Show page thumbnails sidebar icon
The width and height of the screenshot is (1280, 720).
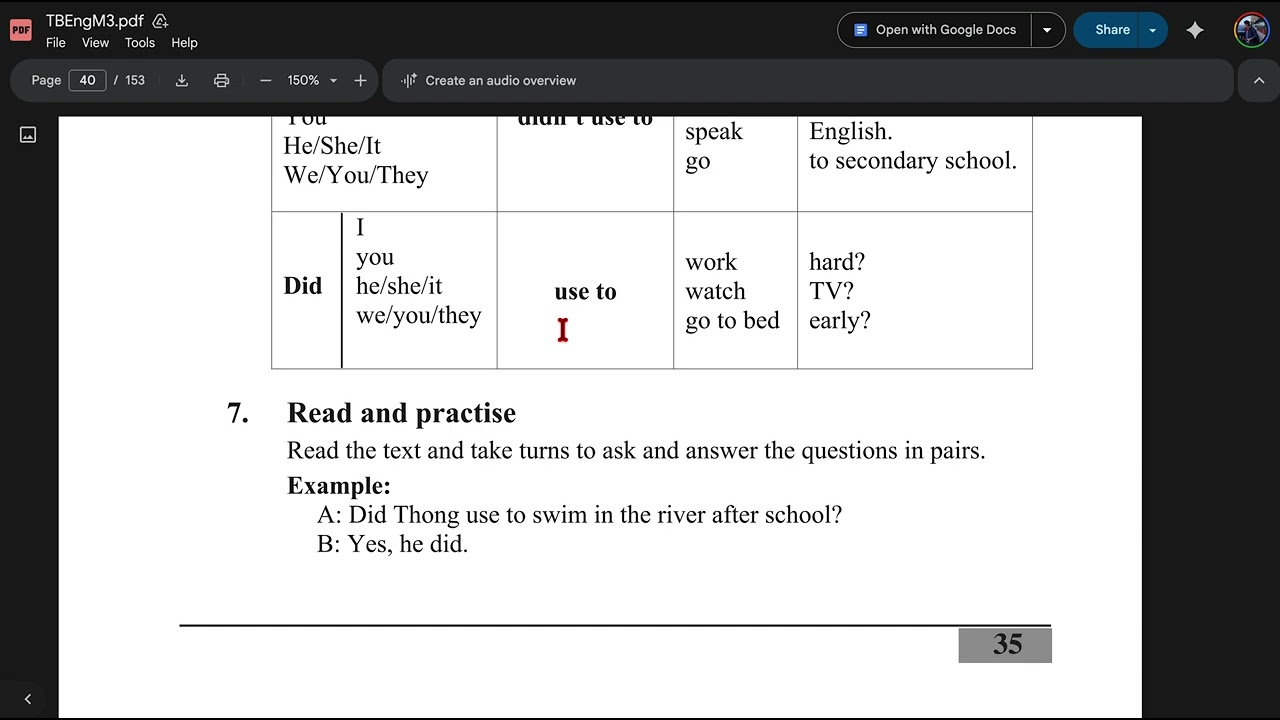[28, 134]
